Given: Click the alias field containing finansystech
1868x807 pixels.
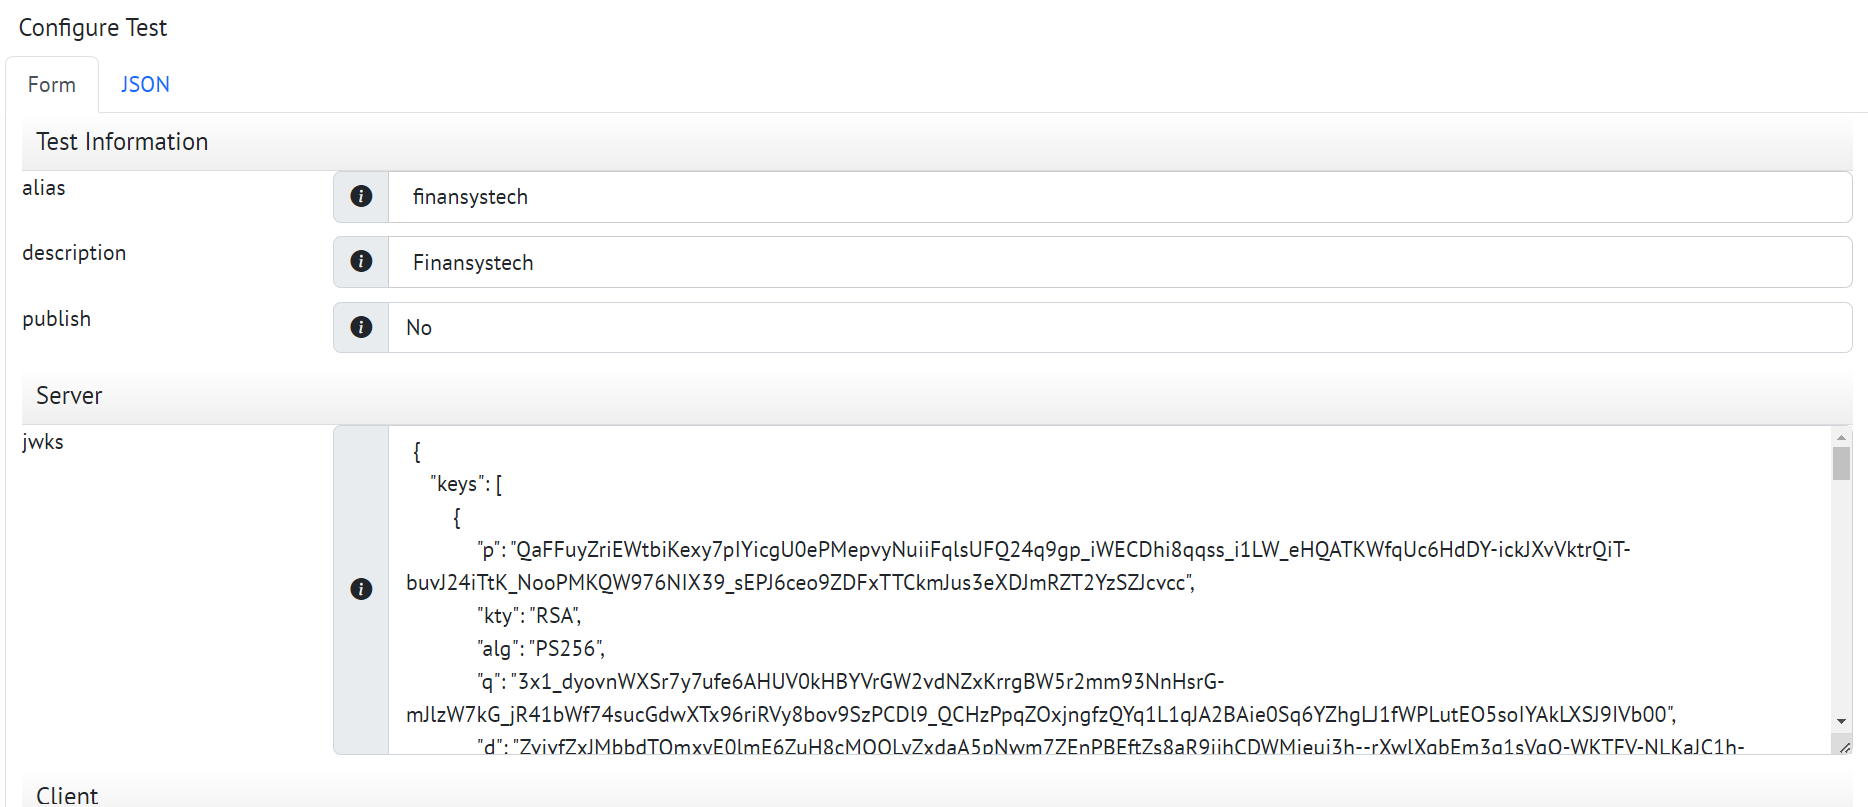Looking at the screenshot, I should tap(1118, 197).
